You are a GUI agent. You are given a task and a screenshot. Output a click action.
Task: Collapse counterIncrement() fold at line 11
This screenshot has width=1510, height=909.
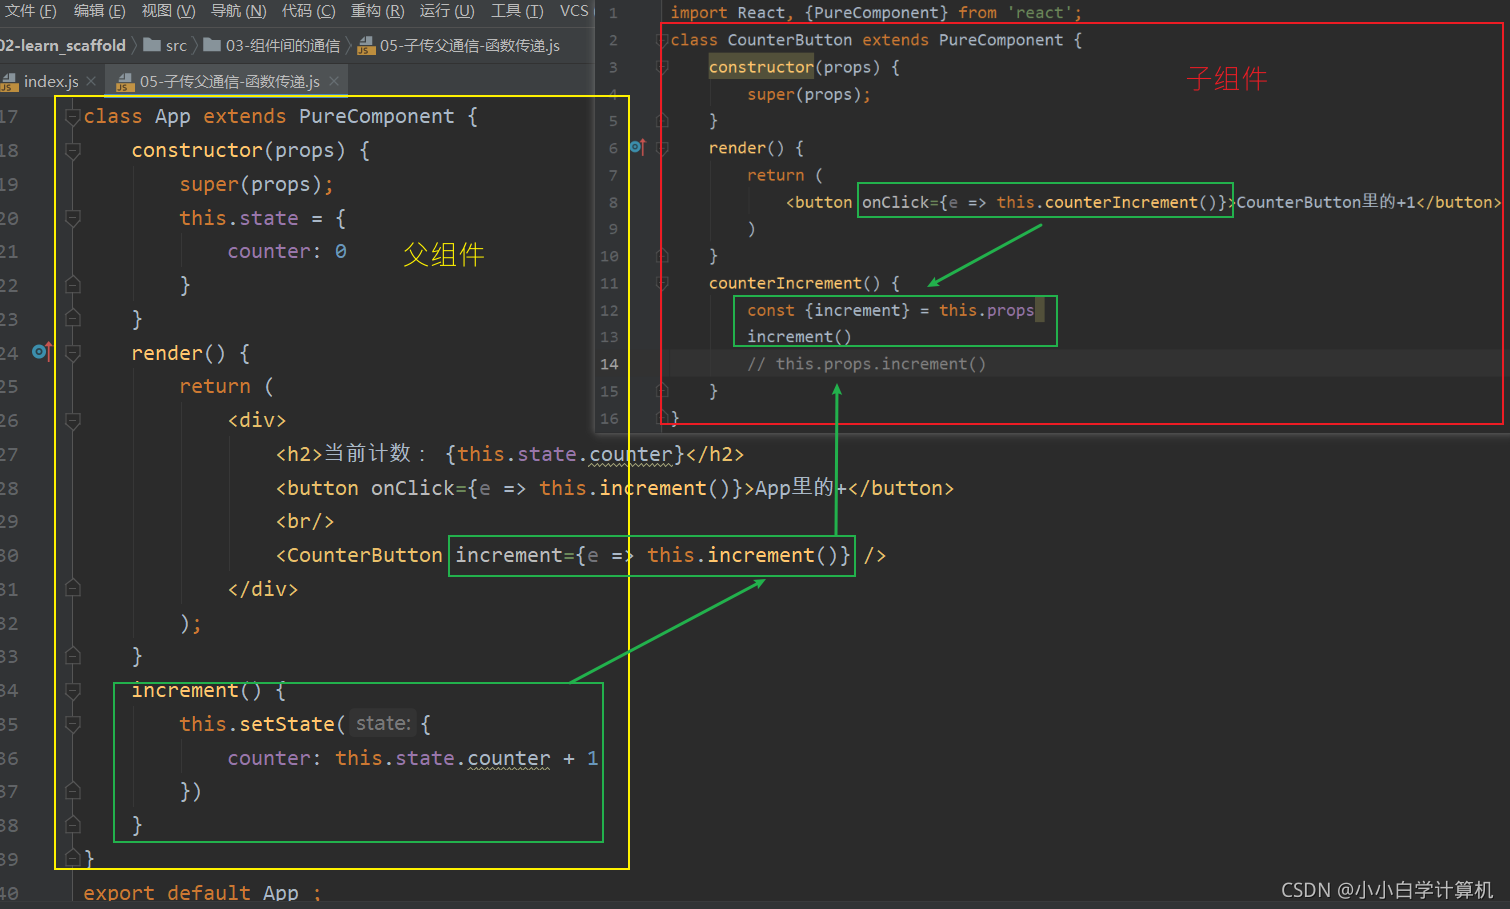[662, 283]
